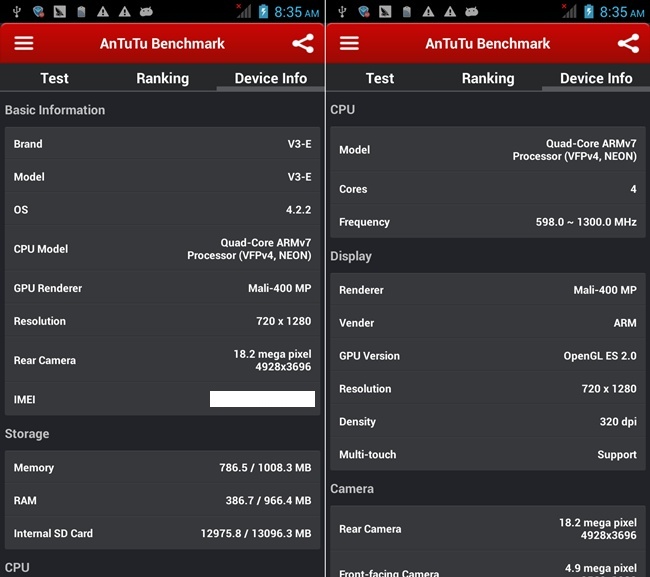The height and width of the screenshot is (577, 650).
Task: Tap the Multi-touch Support row
Action: tap(488, 454)
